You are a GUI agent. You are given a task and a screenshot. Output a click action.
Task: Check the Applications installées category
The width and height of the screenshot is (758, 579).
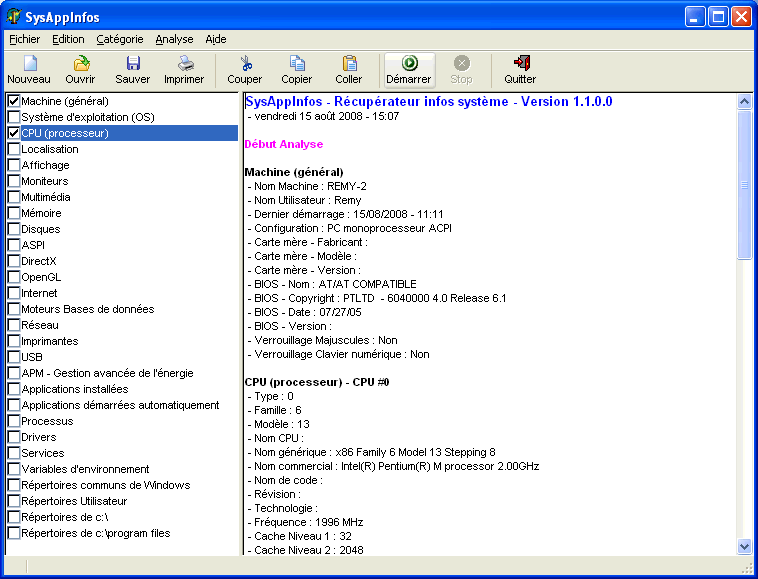tap(14, 389)
